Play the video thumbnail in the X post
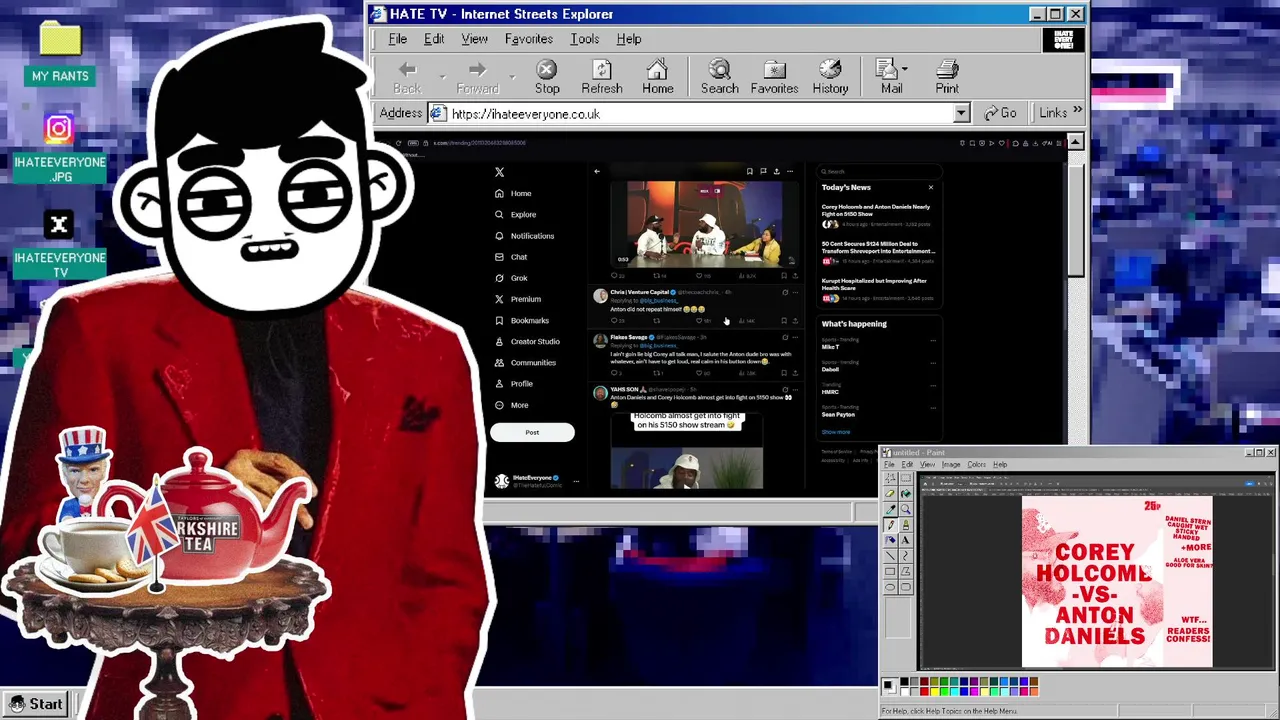The image size is (1280, 720). click(x=704, y=222)
